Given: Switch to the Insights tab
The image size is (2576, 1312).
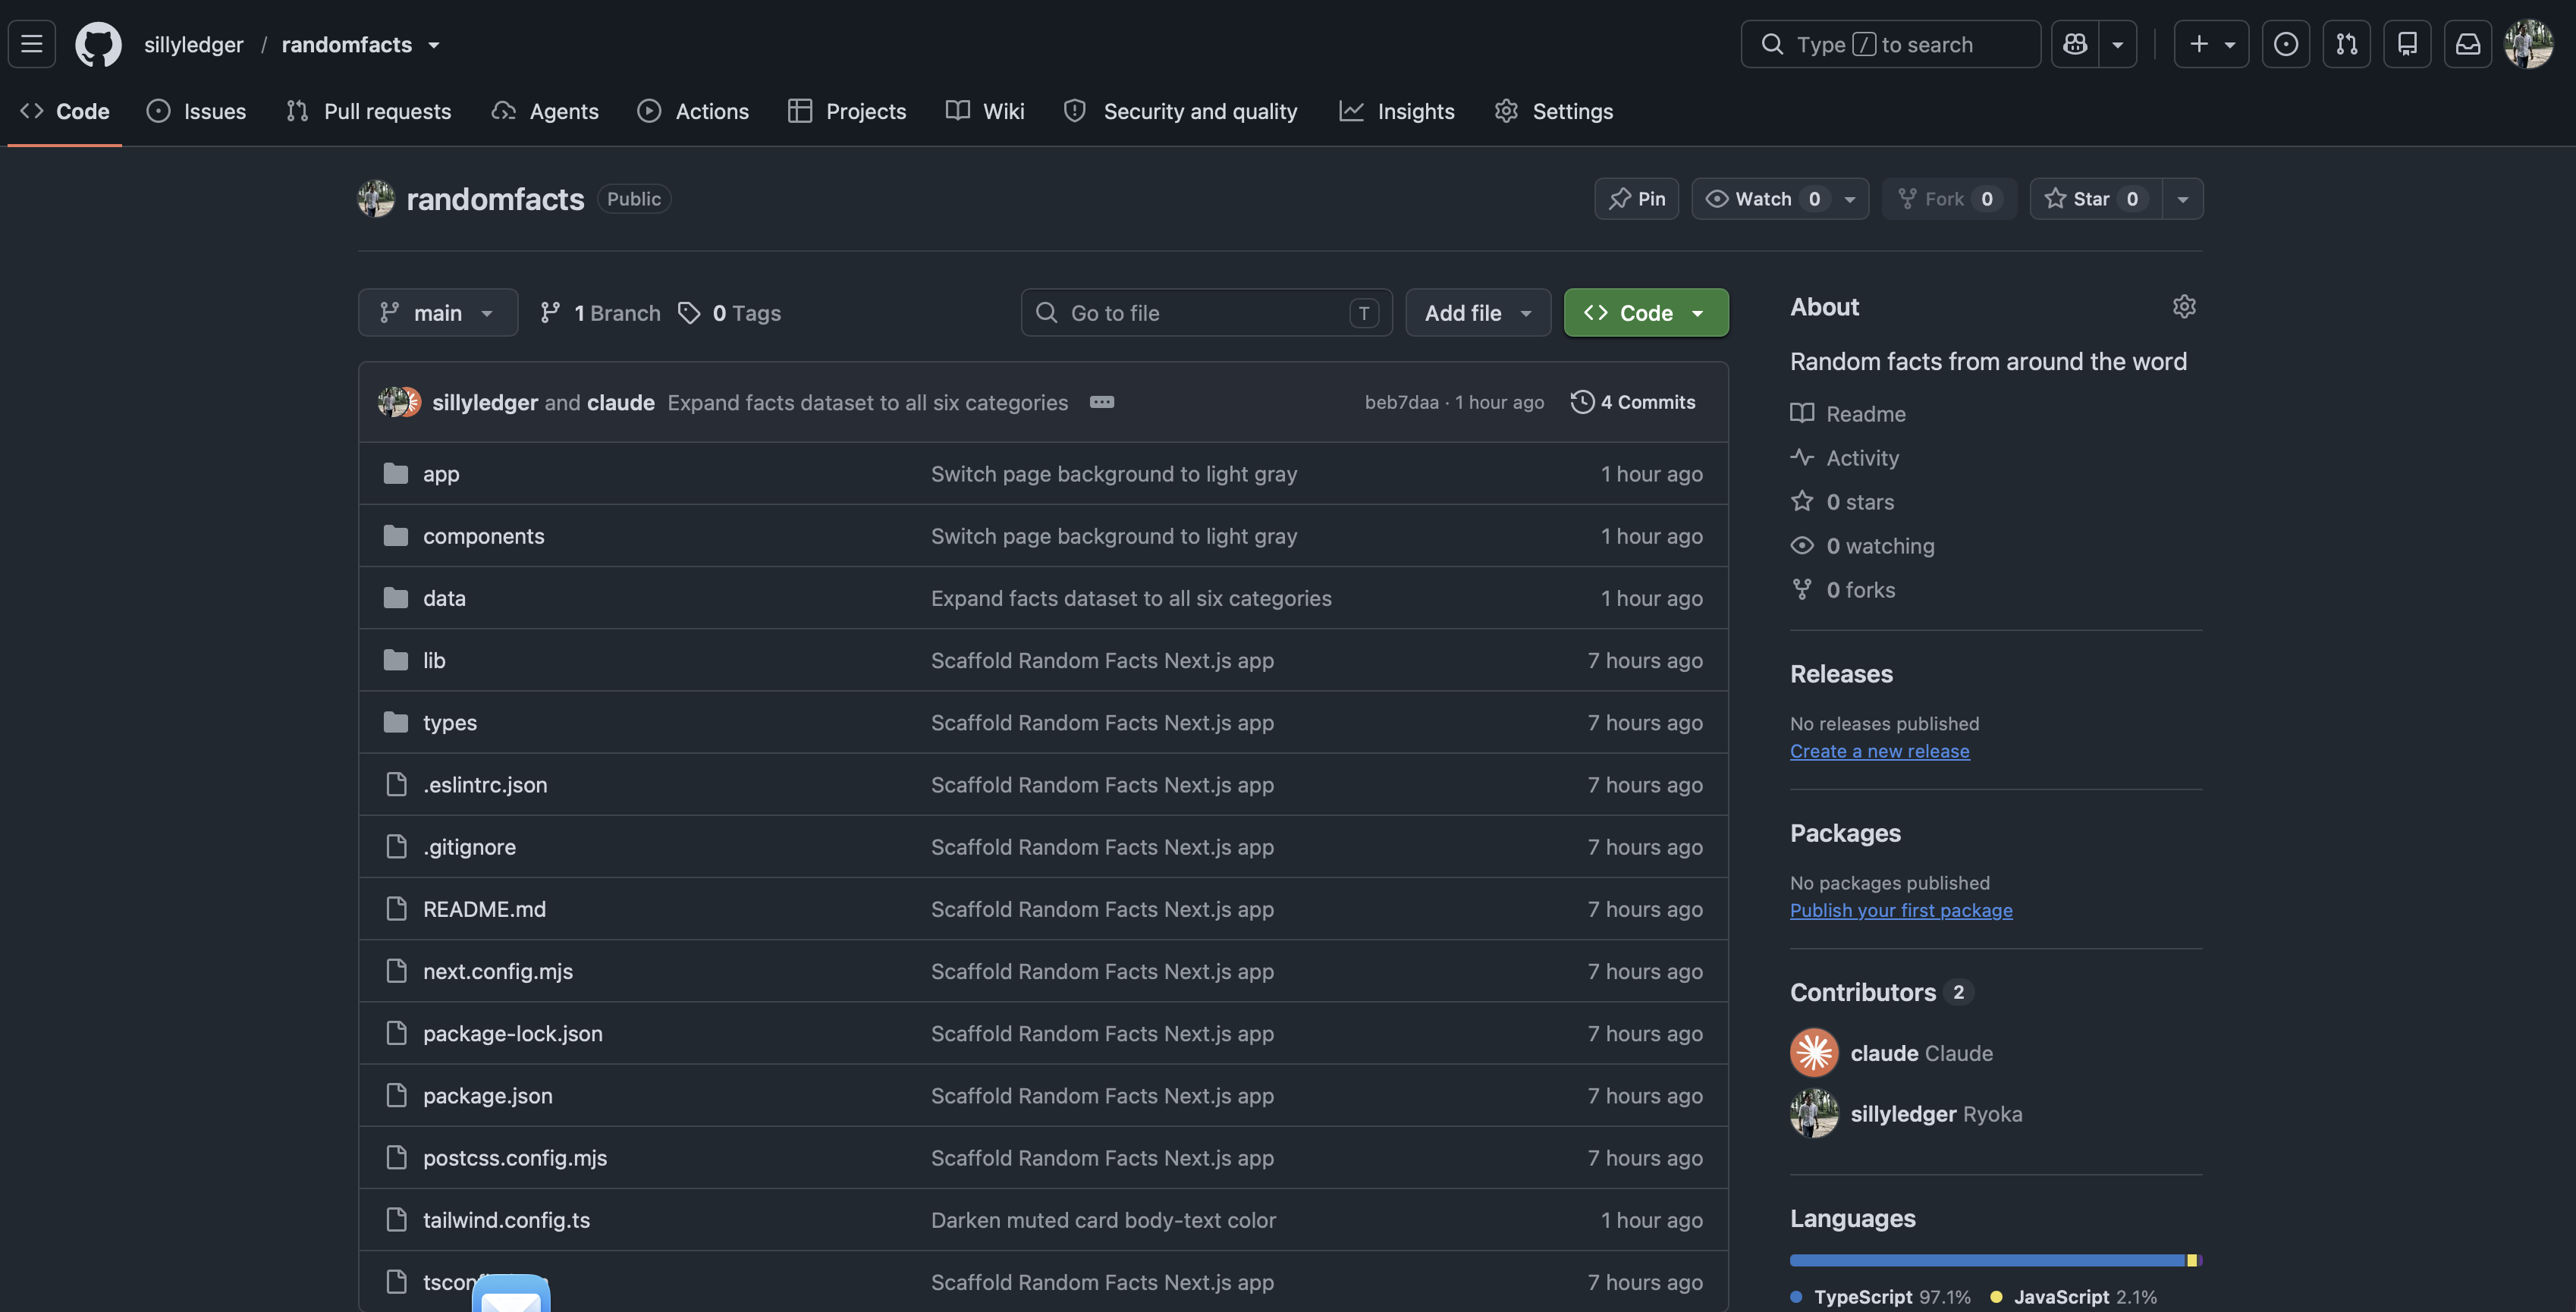Looking at the screenshot, I should [1397, 111].
